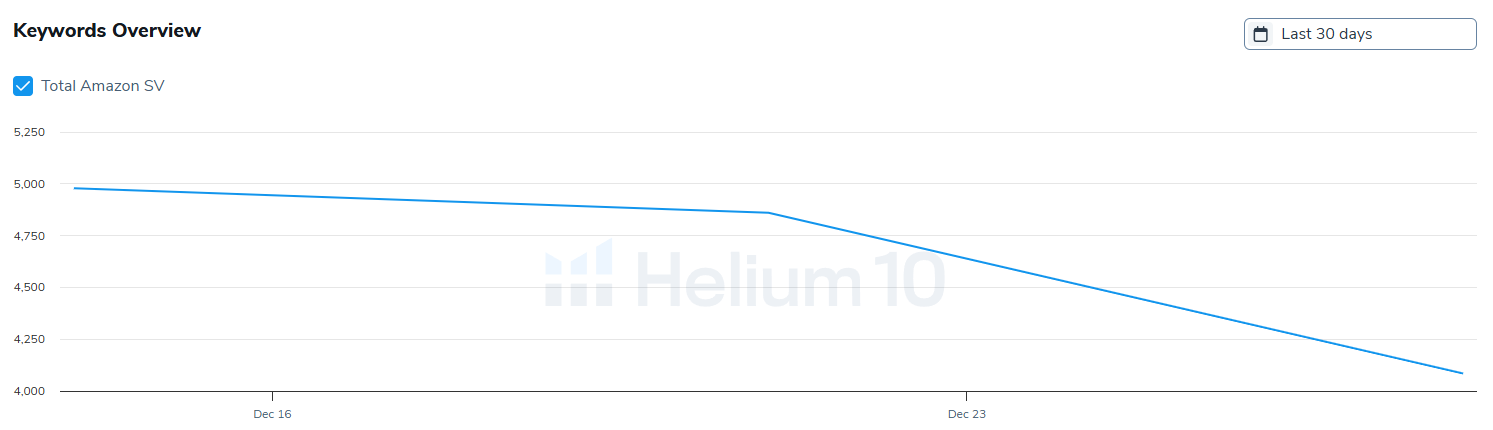Uncheck the Total Amazon SV checkbox
Screen dimensions: 1493x430
coord(23,86)
